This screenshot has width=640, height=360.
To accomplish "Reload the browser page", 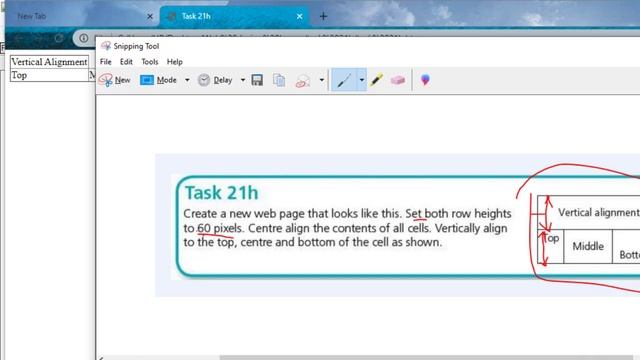I will [x=58, y=38].
